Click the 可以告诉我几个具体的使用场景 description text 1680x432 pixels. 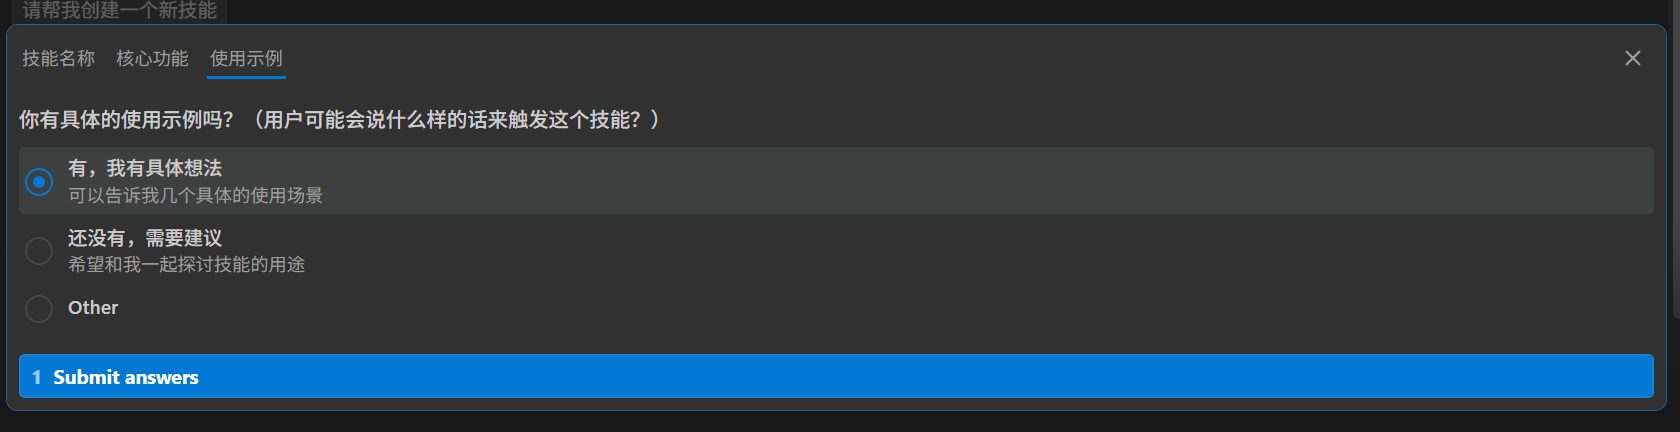[195, 195]
